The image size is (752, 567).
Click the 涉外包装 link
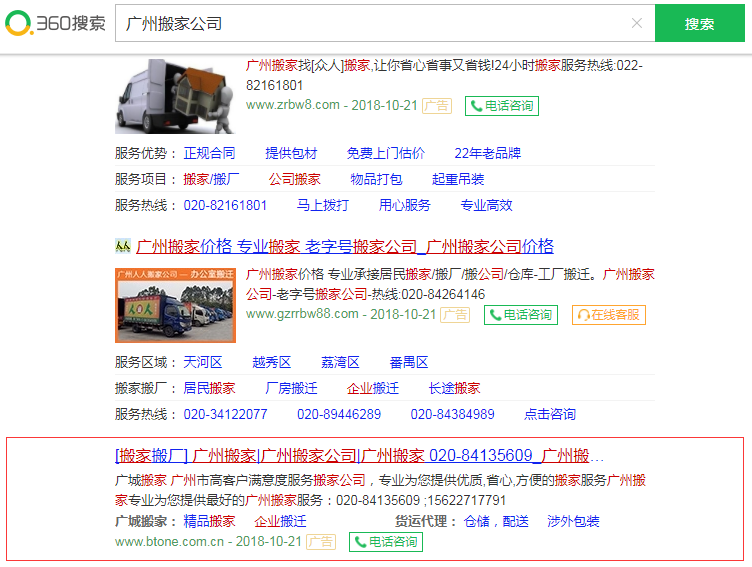click(x=573, y=521)
